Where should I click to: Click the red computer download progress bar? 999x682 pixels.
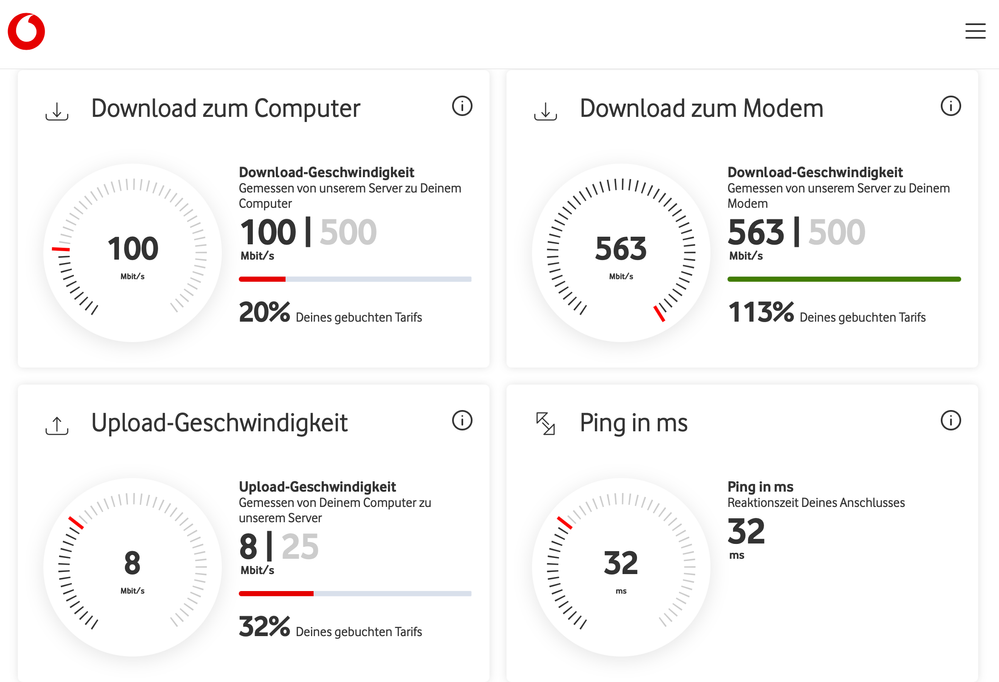pyautogui.click(x=355, y=279)
